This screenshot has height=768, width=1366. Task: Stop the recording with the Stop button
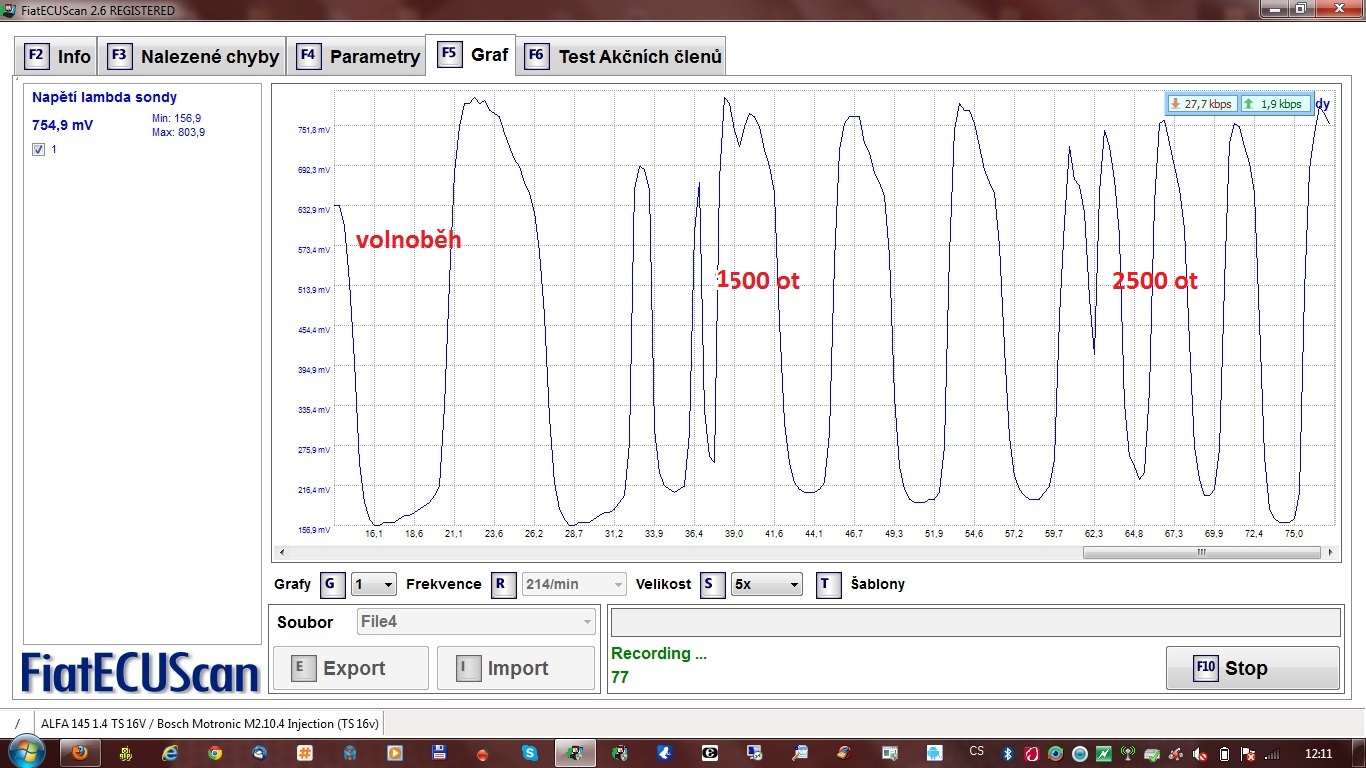tap(1252, 668)
